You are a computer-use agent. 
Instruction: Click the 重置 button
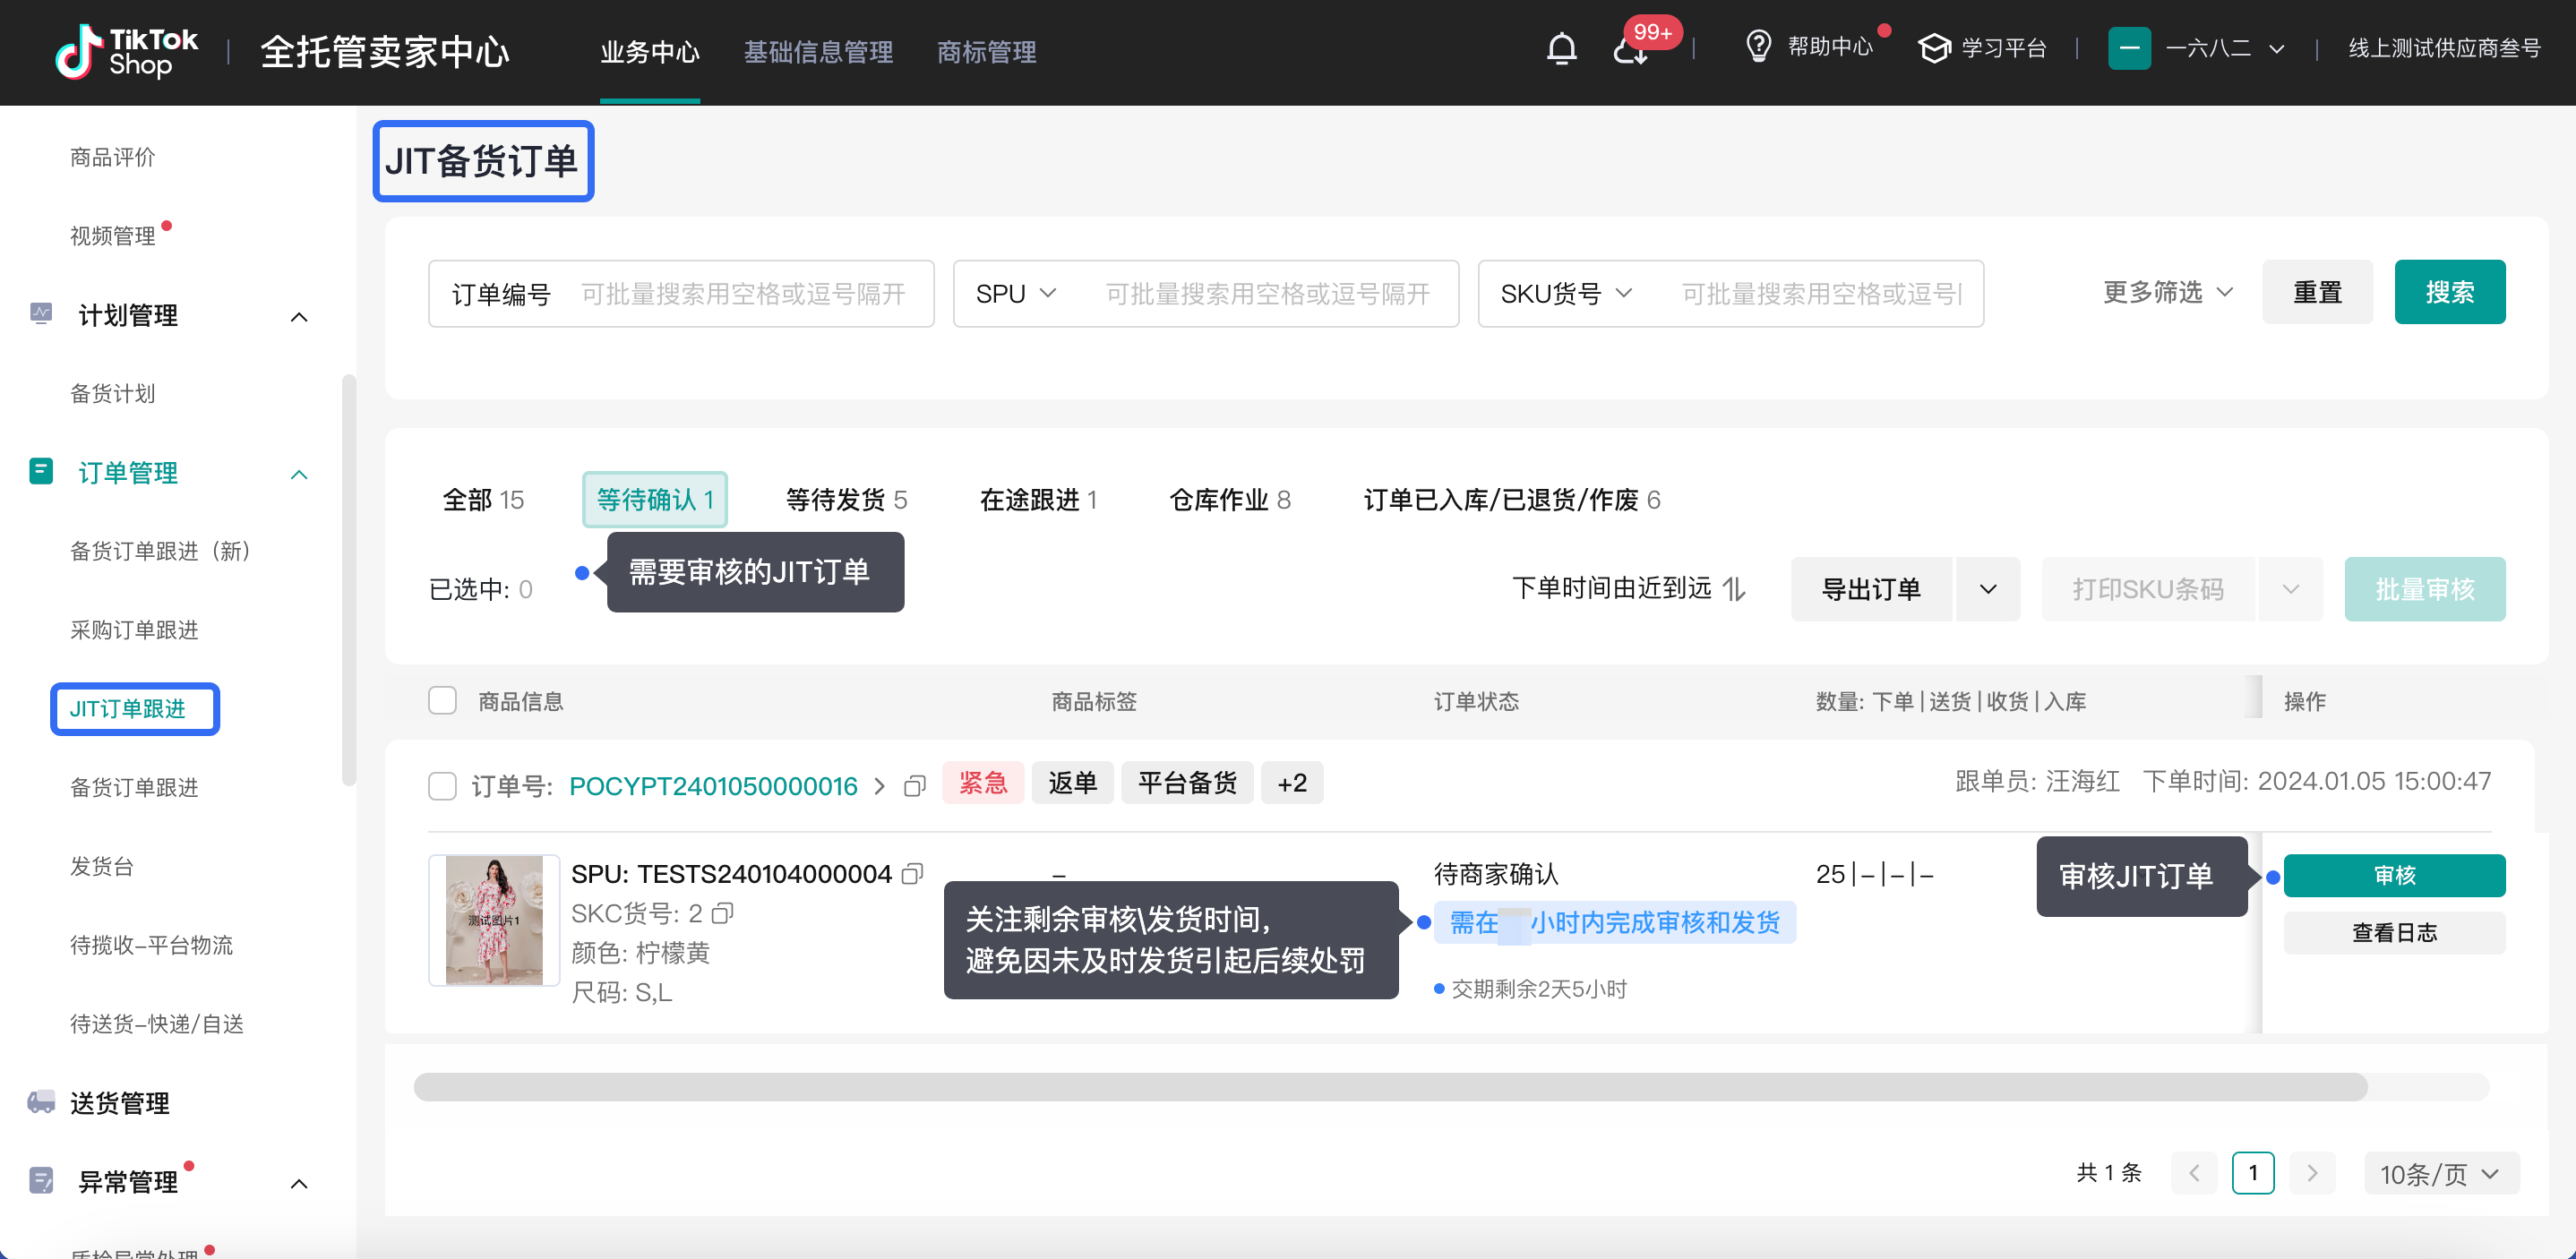(2317, 292)
